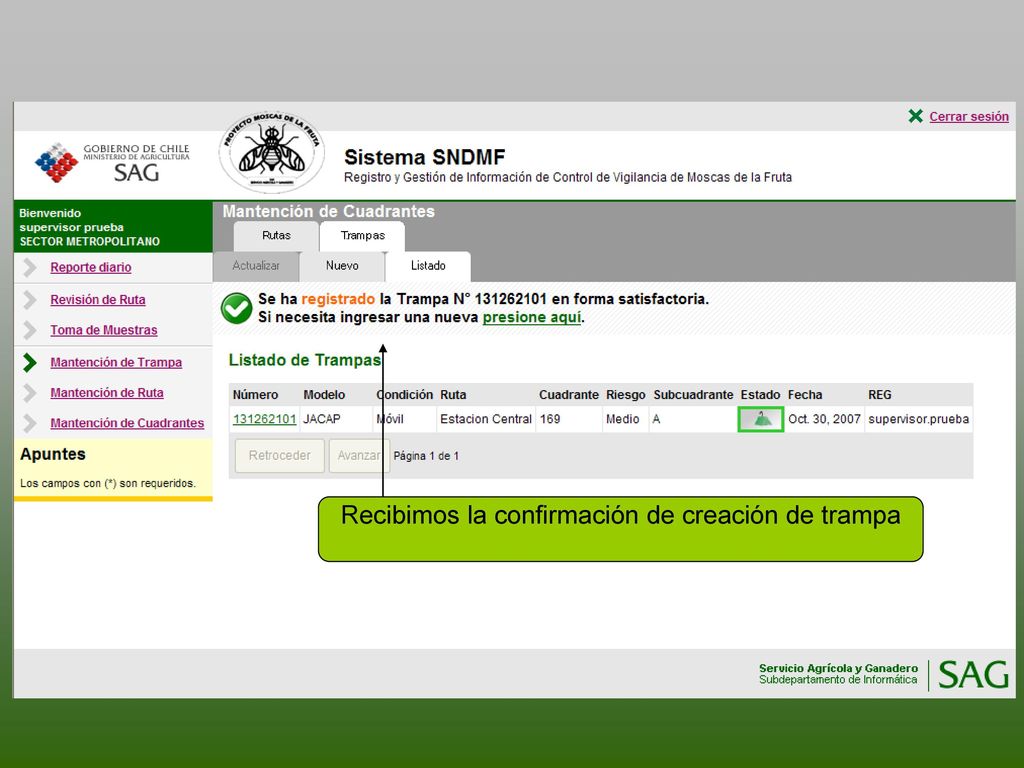Click the green arrow beside Mantención de Trampa

pos(29,362)
